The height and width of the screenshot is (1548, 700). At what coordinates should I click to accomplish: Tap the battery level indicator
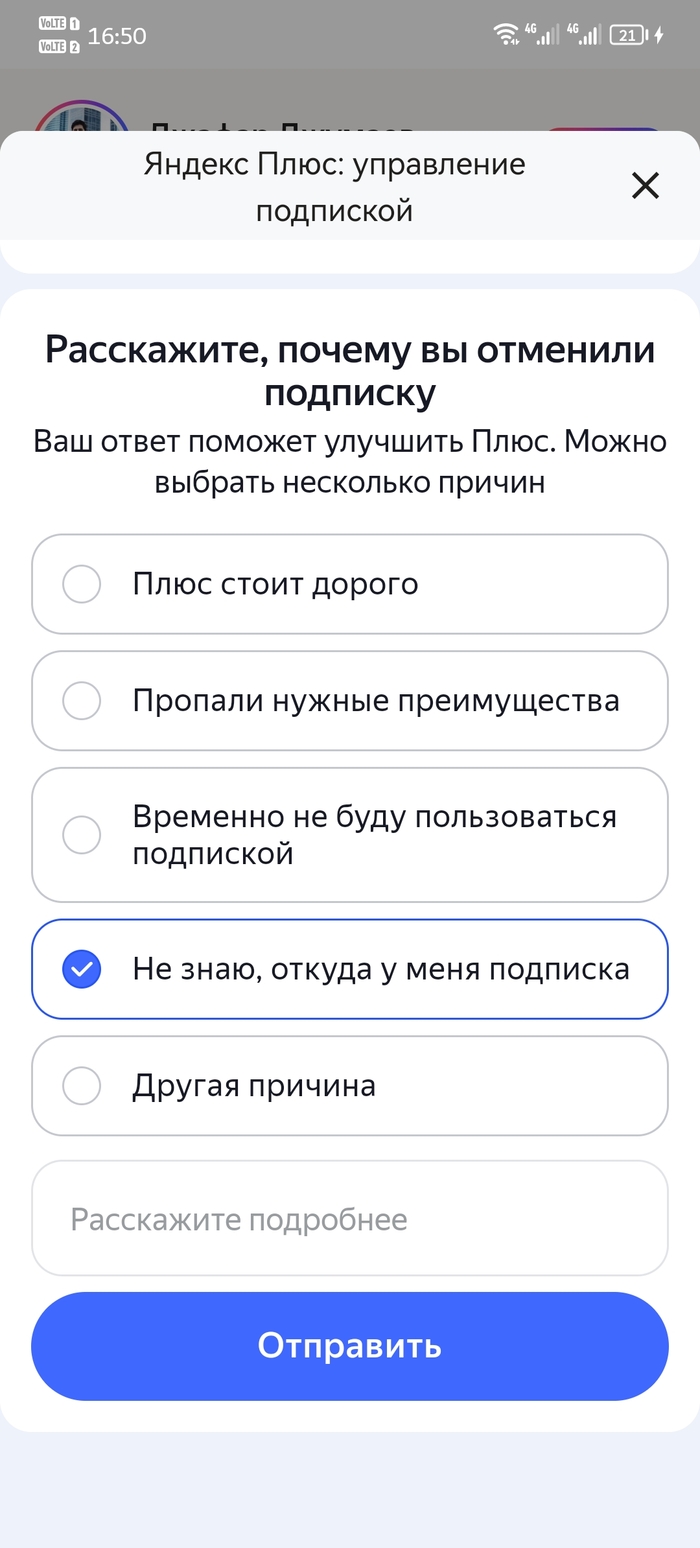[x=627, y=35]
